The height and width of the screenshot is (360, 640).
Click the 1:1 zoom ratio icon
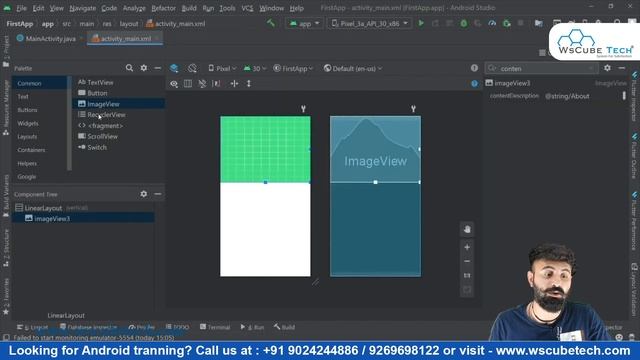pyautogui.click(x=467, y=276)
